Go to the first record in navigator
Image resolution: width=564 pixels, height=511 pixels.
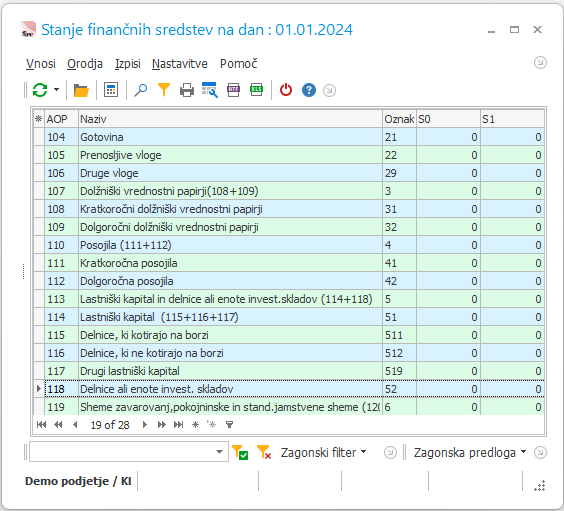pyautogui.click(x=41, y=425)
